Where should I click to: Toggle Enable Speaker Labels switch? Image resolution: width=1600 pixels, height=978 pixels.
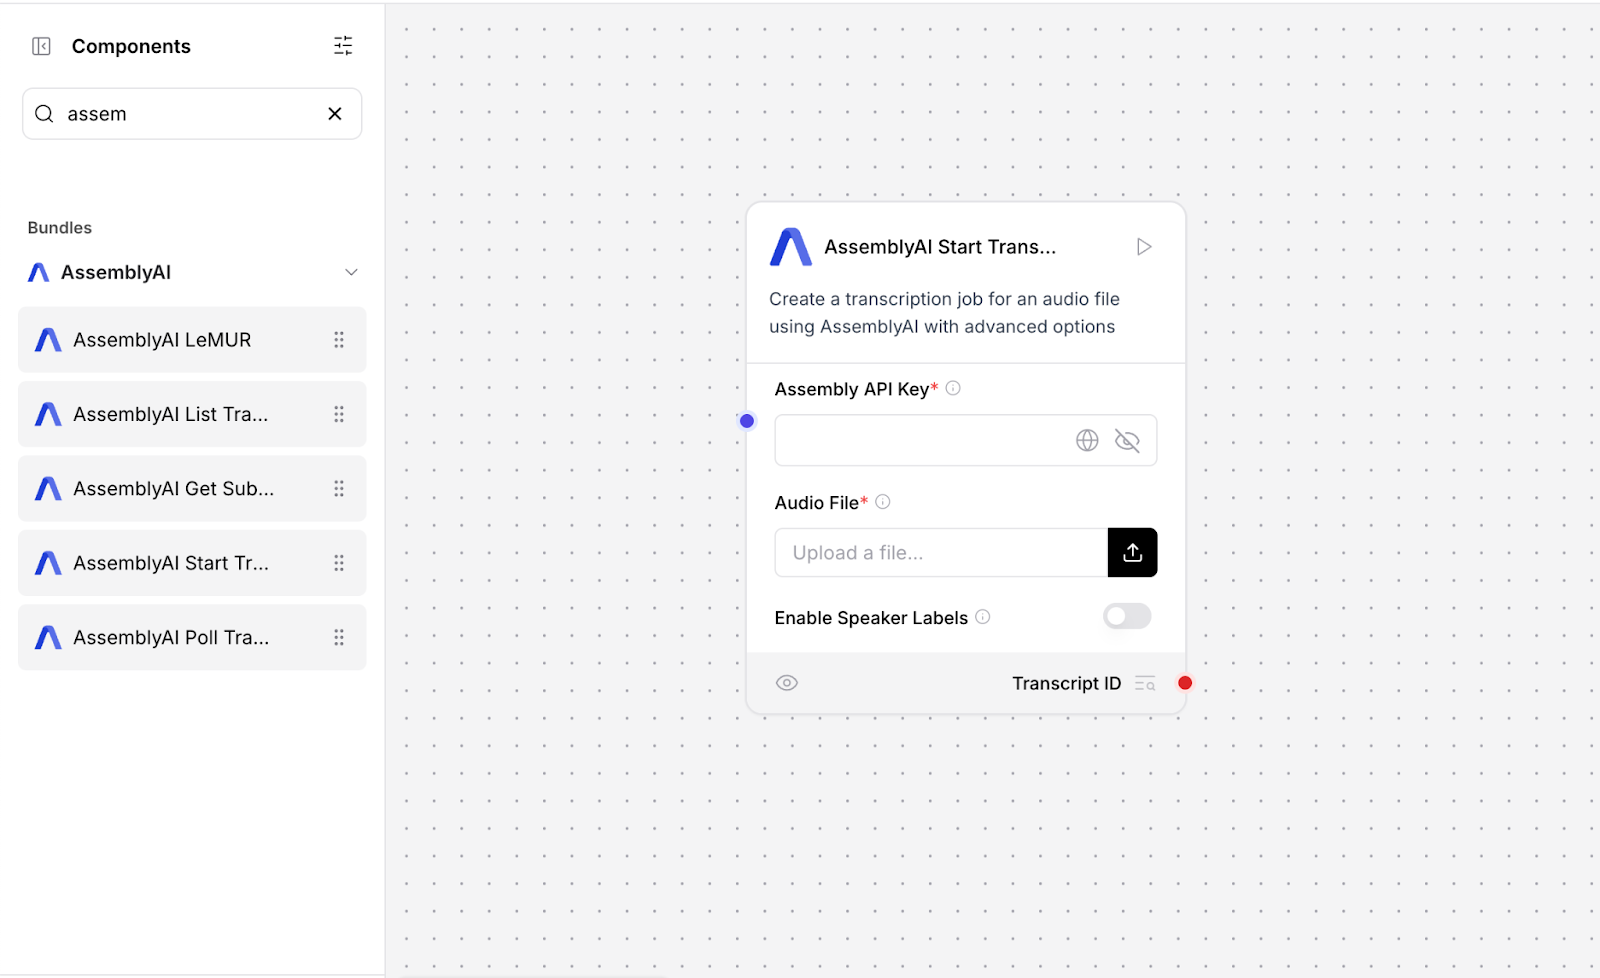click(1127, 617)
